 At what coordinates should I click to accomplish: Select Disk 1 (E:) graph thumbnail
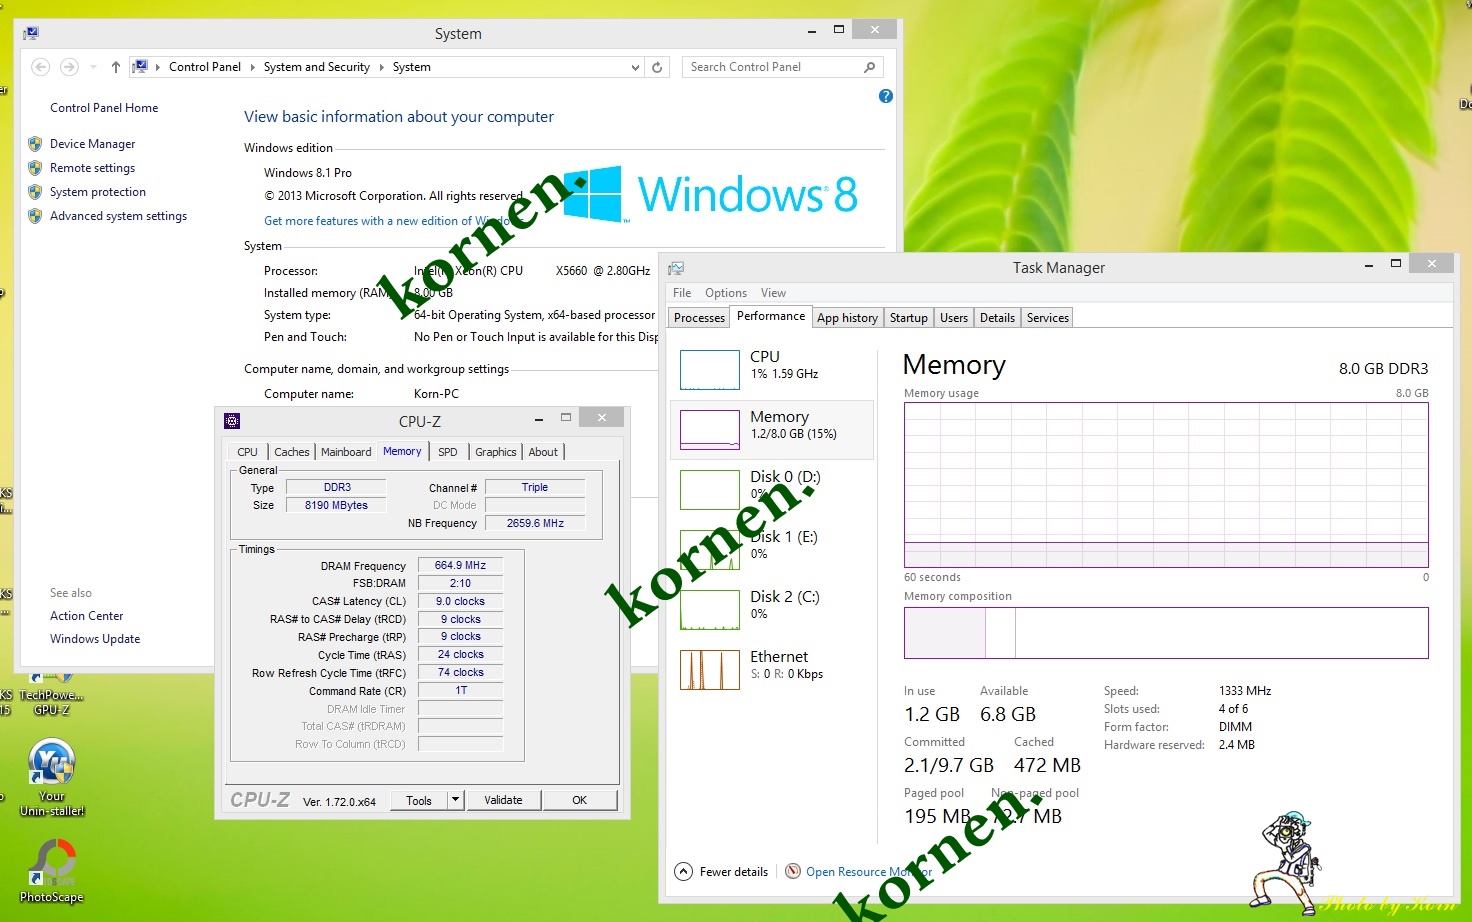coord(710,549)
